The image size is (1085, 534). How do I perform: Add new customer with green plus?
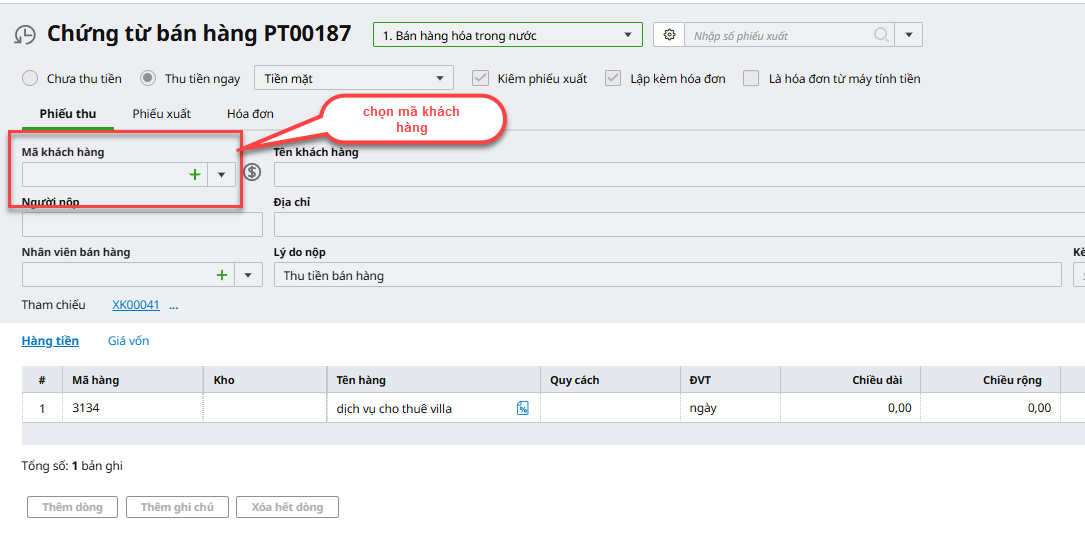click(195, 174)
